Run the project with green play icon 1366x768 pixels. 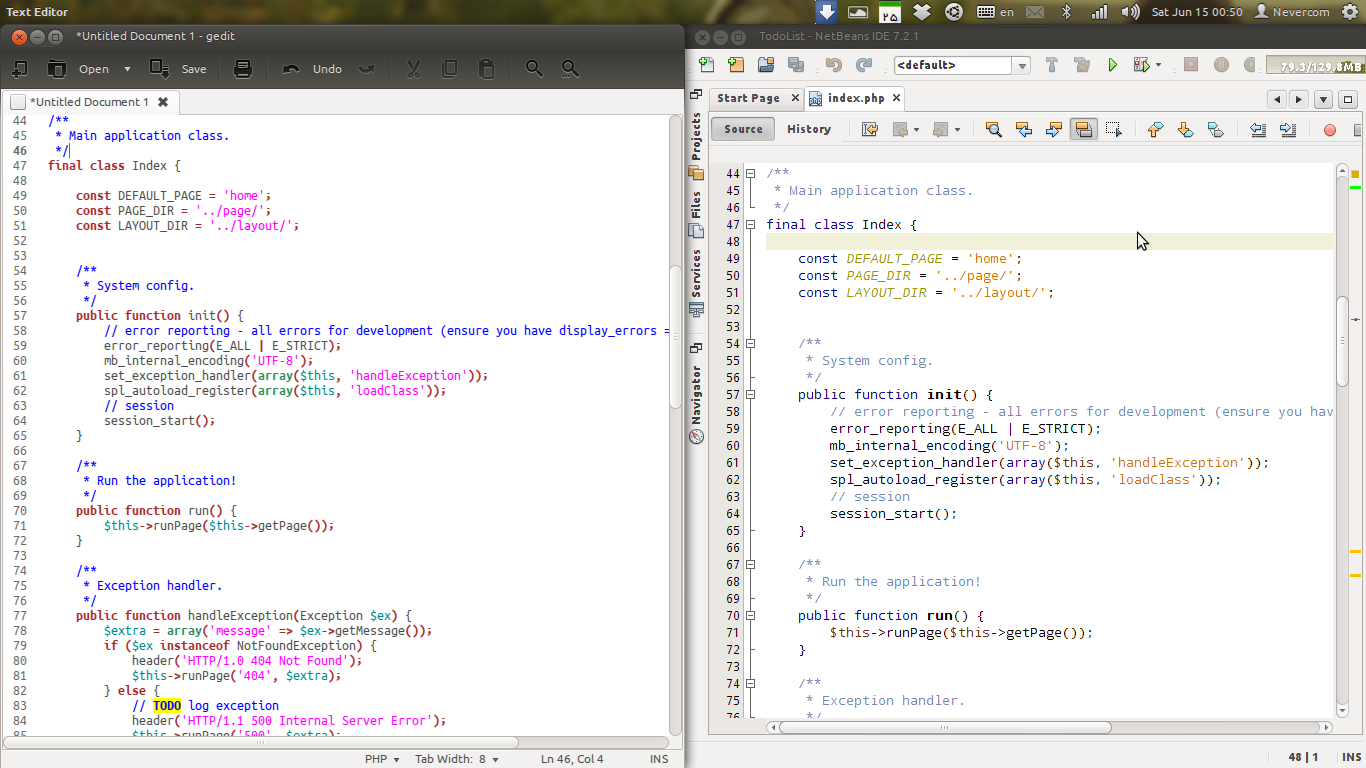[x=1112, y=65]
